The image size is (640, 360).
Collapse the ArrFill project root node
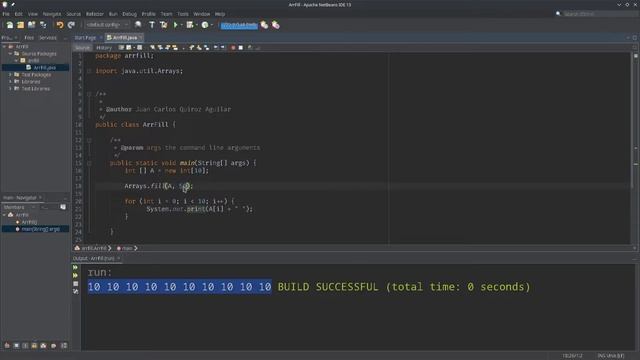(4, 47)
